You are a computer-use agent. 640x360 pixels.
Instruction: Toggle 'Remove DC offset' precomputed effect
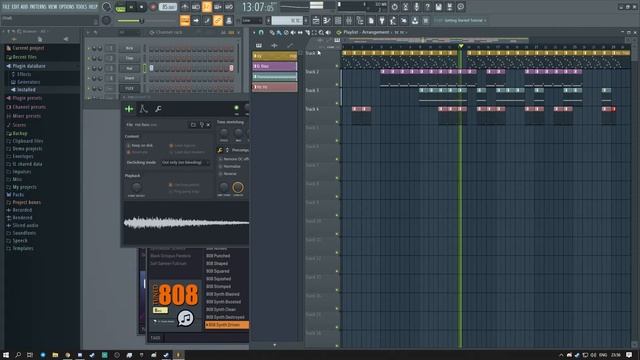233,159
